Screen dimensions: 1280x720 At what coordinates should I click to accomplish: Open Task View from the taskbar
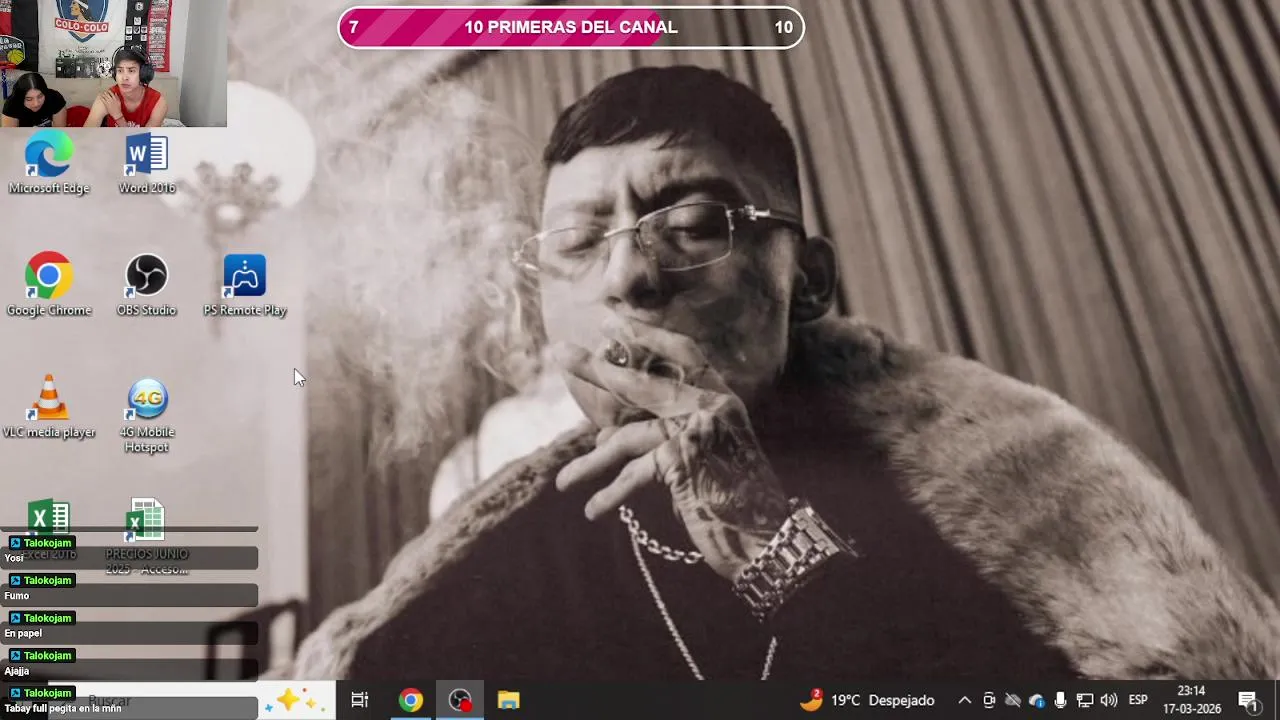tap(360, 700)
